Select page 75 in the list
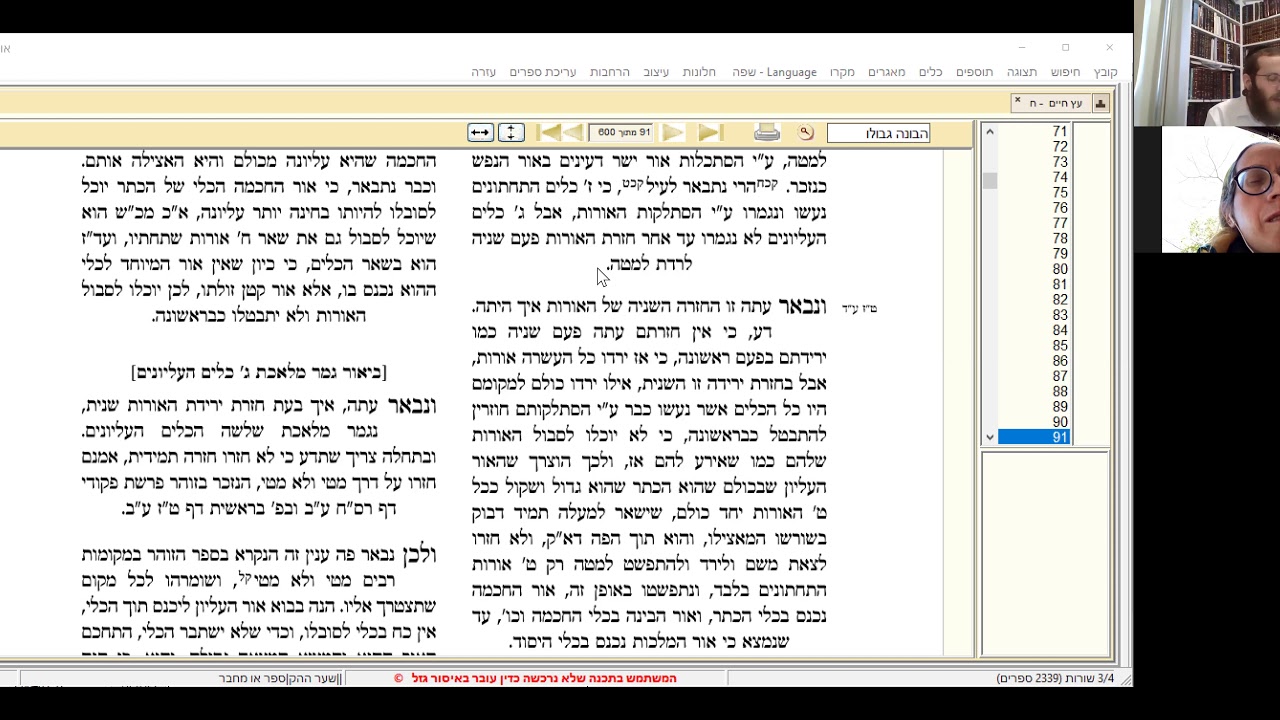 [x=1034, y=192]
